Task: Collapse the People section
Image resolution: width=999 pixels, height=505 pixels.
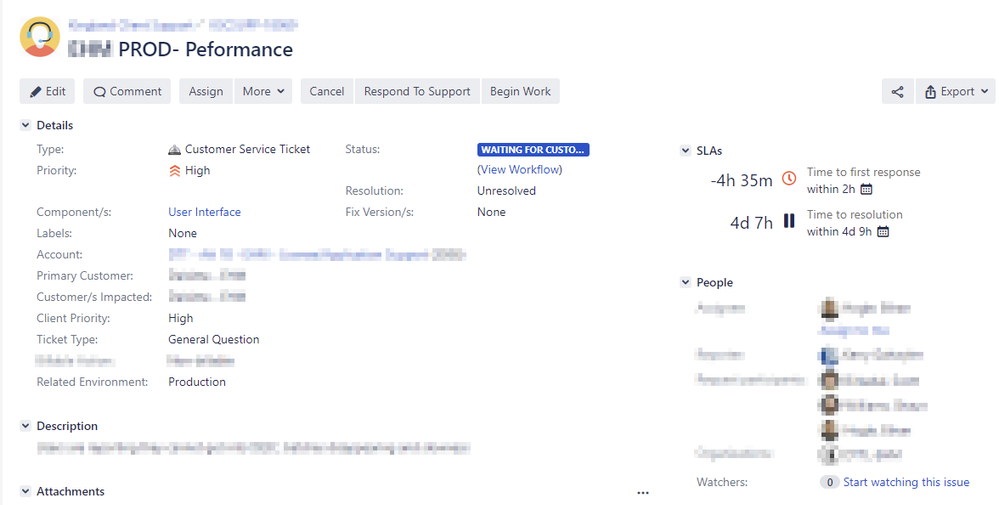Action: 686,282
